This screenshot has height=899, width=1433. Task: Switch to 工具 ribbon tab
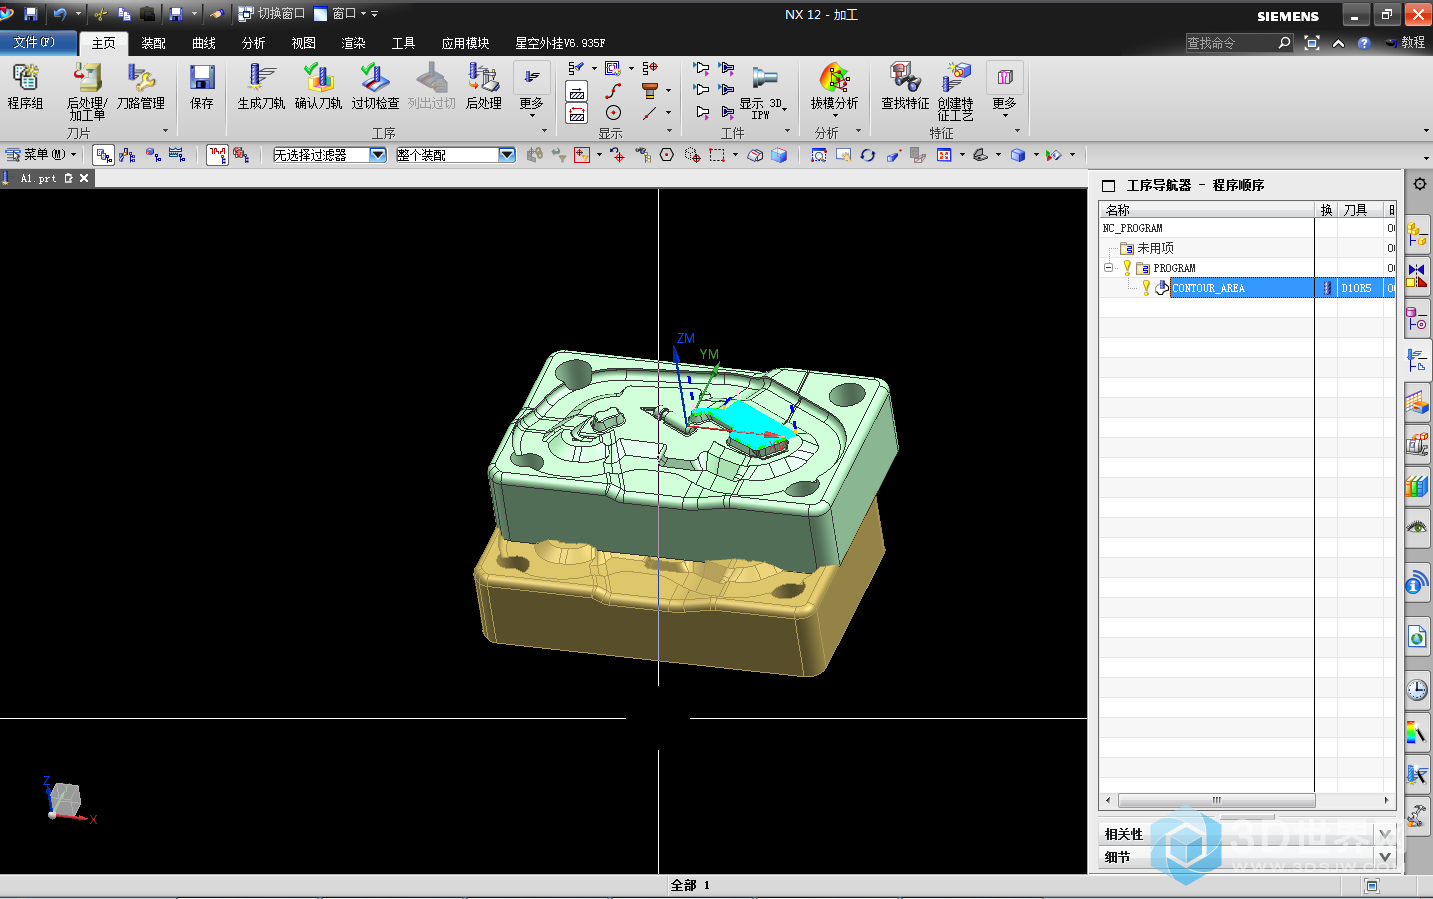tap(403, 43)
